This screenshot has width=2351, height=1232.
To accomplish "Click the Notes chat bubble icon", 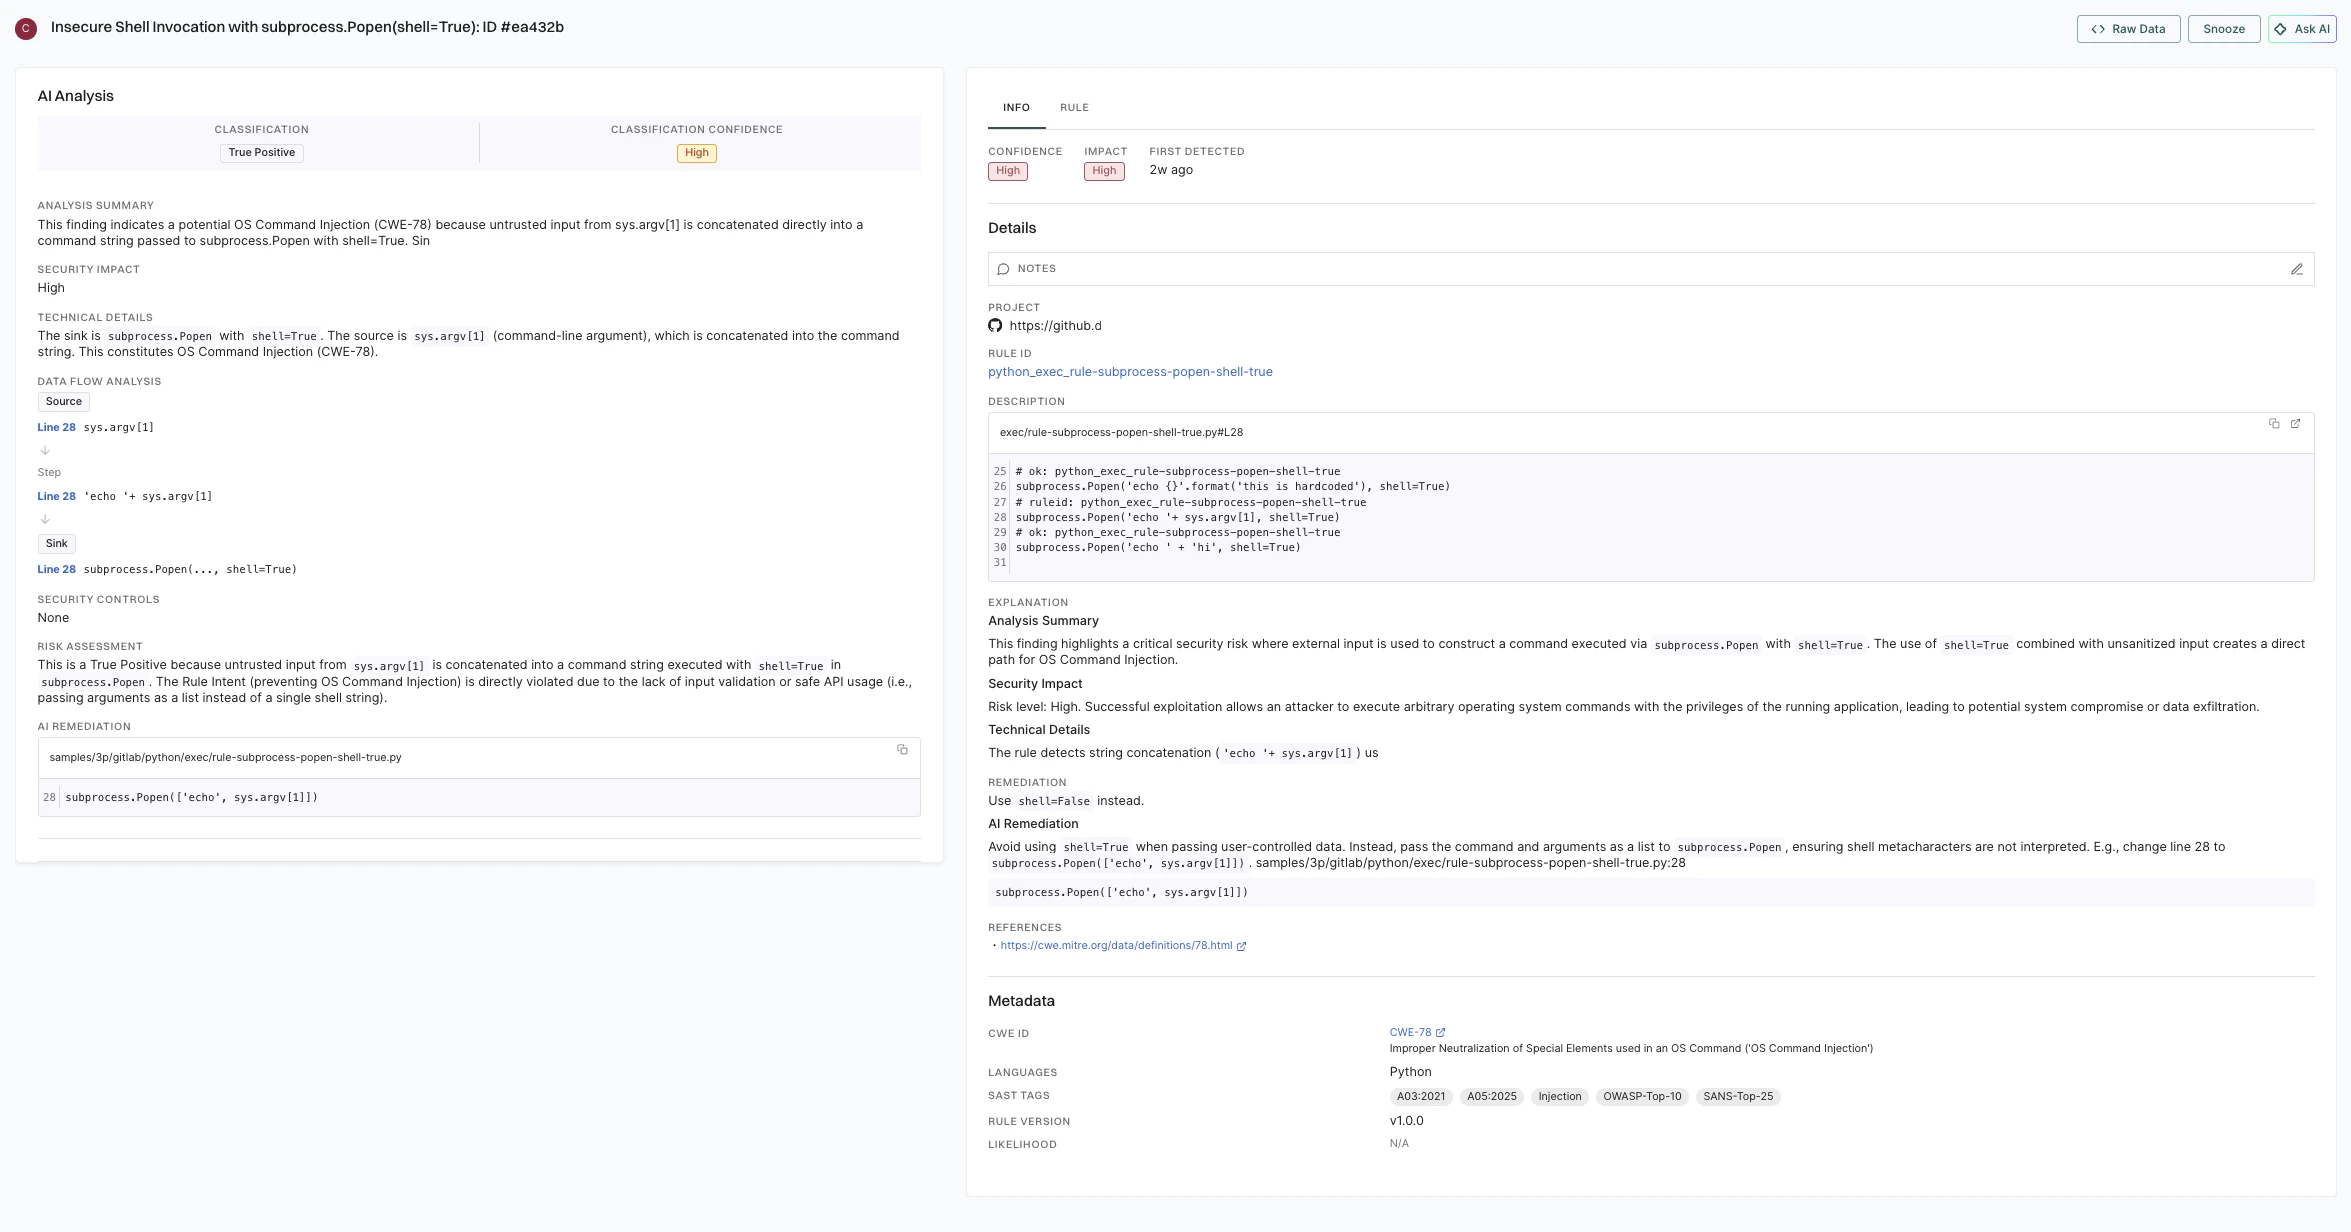I will point(1003,269).
